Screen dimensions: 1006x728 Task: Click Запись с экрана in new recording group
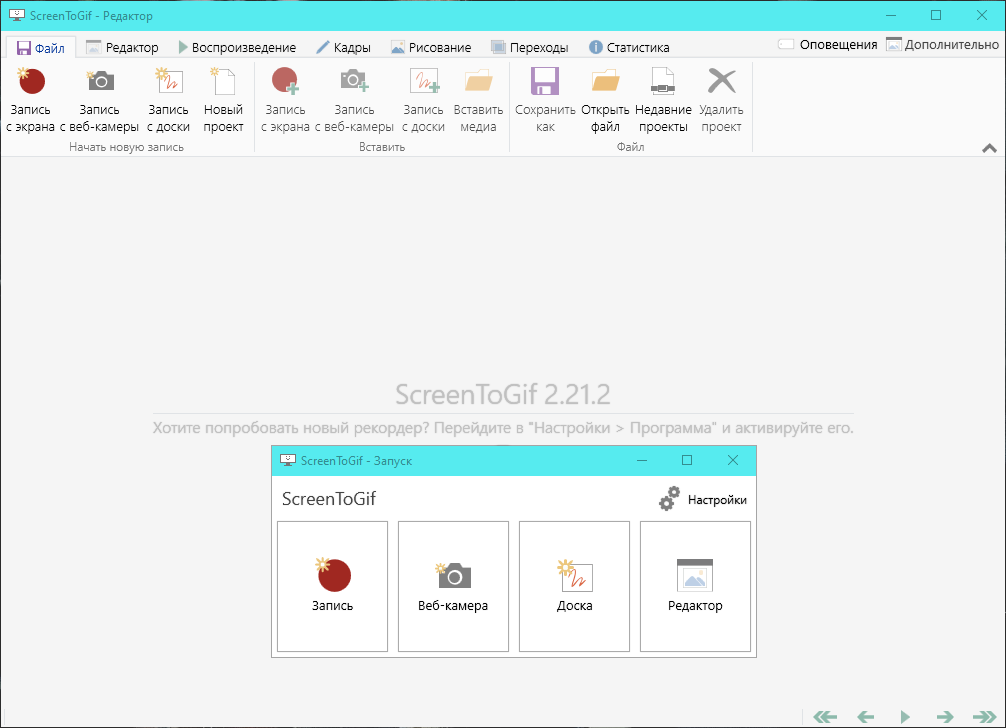click(x=30, y=100)
